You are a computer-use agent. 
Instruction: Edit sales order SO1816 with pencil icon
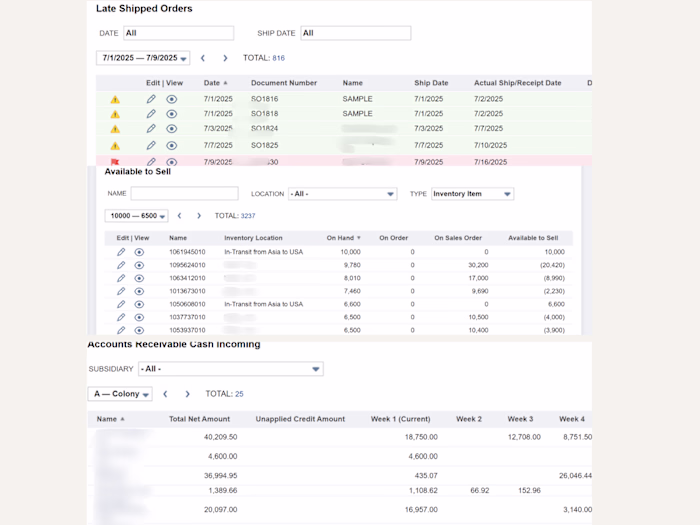point(151,99)
